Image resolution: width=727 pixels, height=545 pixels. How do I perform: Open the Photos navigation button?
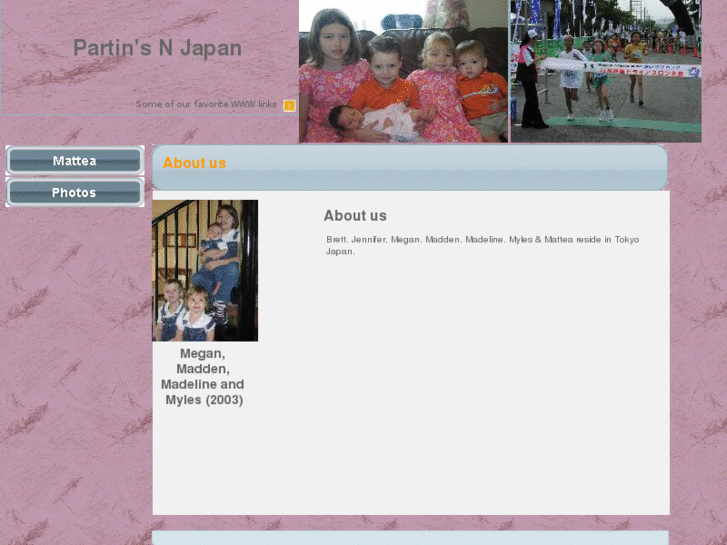tap(75, 192)
